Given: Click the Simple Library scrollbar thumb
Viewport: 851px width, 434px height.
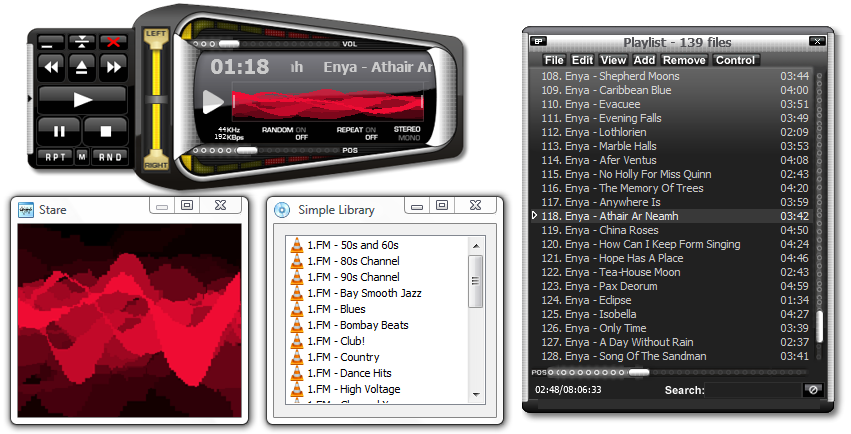Looking at the screenshot, I should (476, 281).
